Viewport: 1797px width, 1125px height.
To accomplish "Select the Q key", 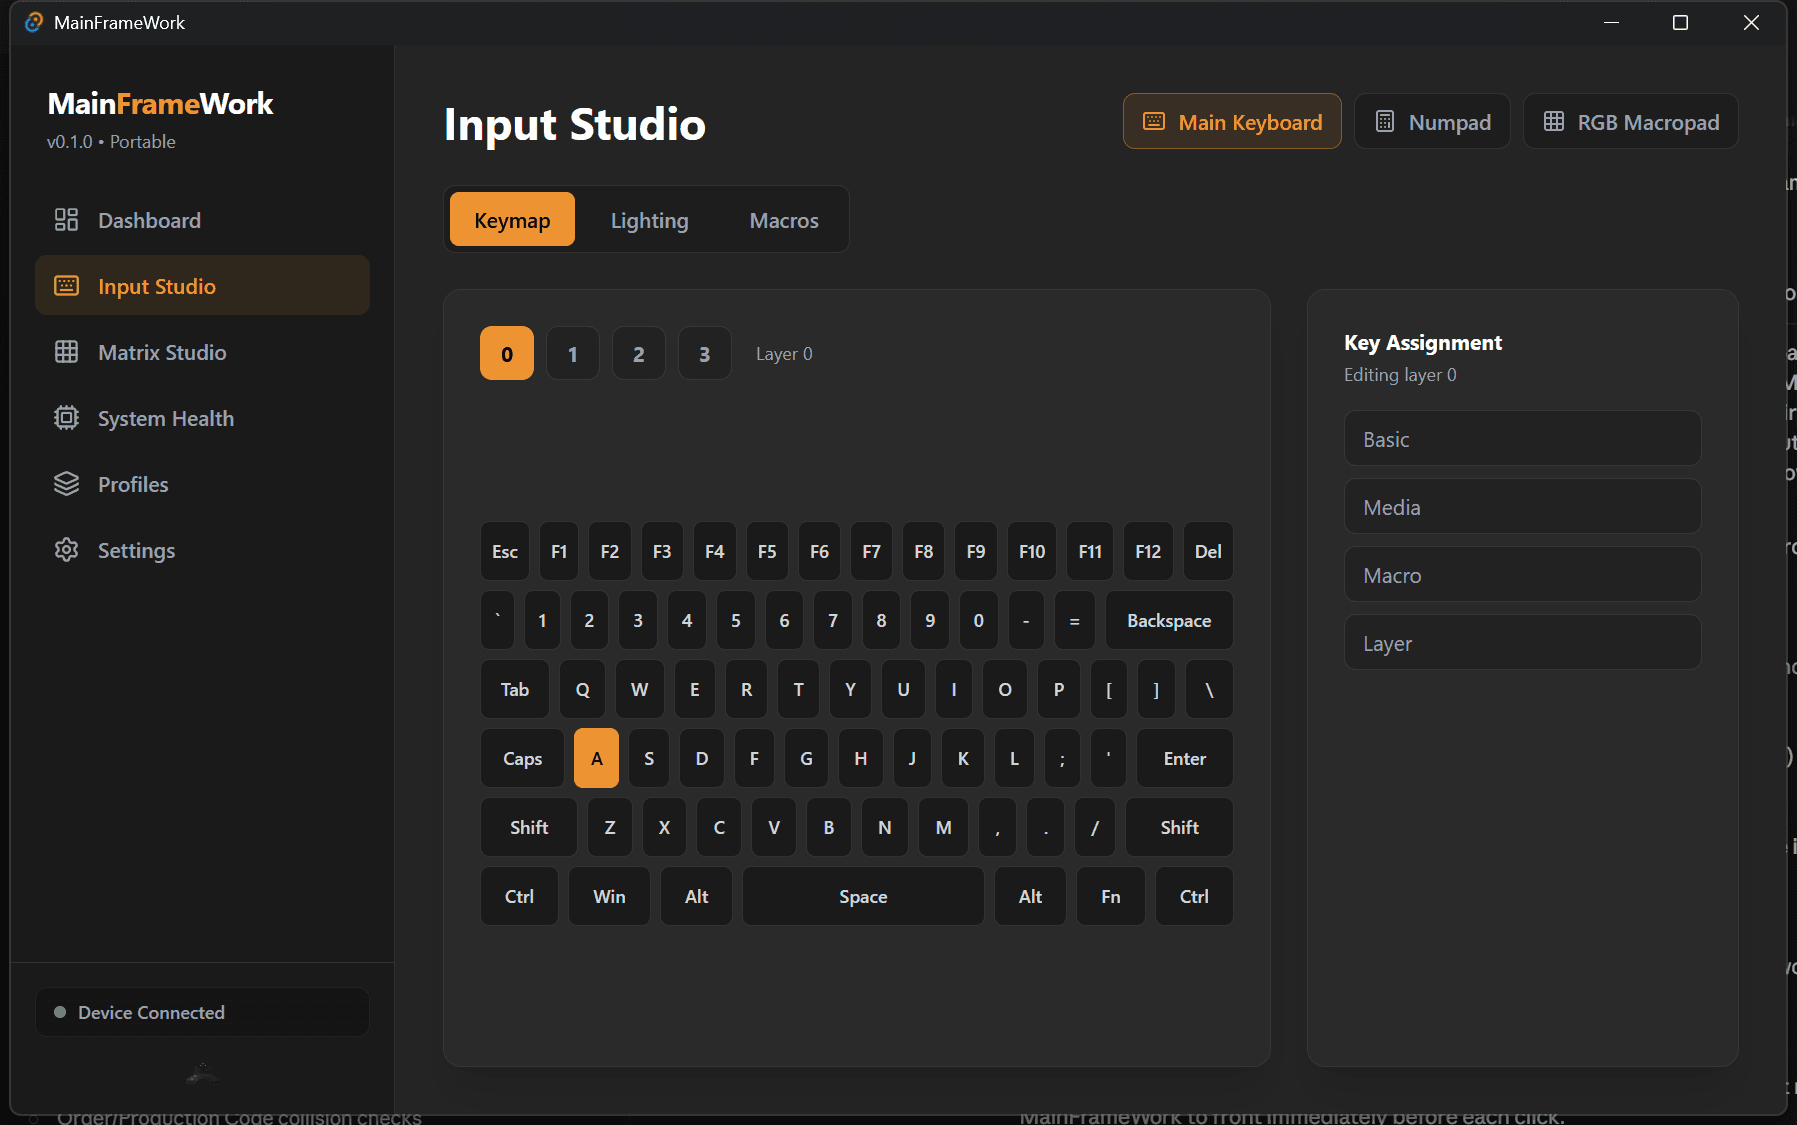I will (583, 689).
